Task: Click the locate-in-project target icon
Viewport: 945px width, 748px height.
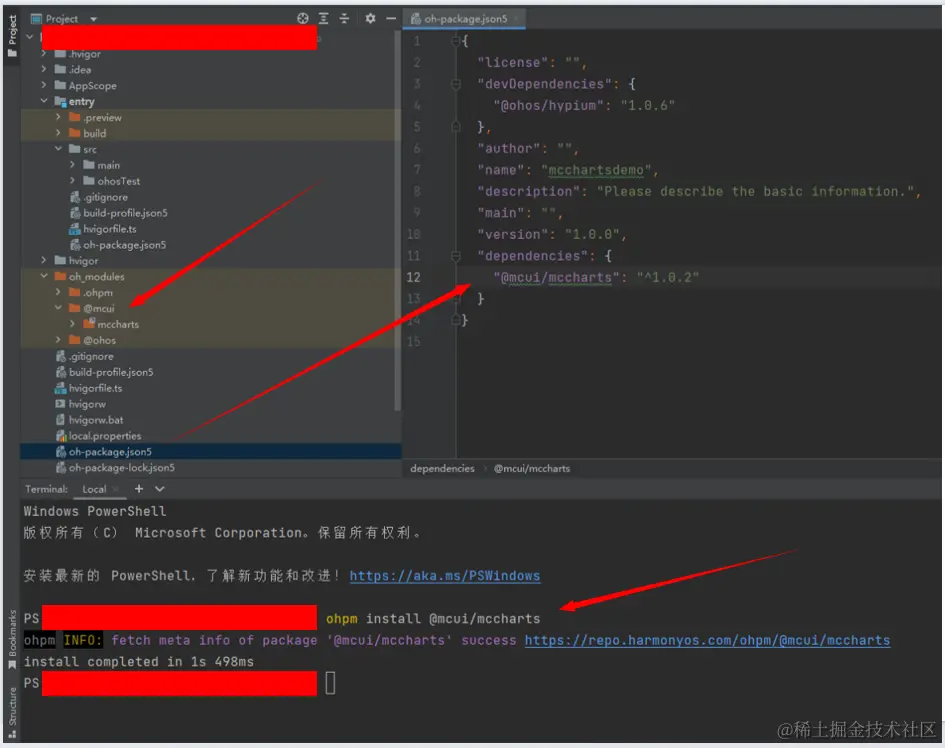Action: pyautogui.click(x=303, y=19)
